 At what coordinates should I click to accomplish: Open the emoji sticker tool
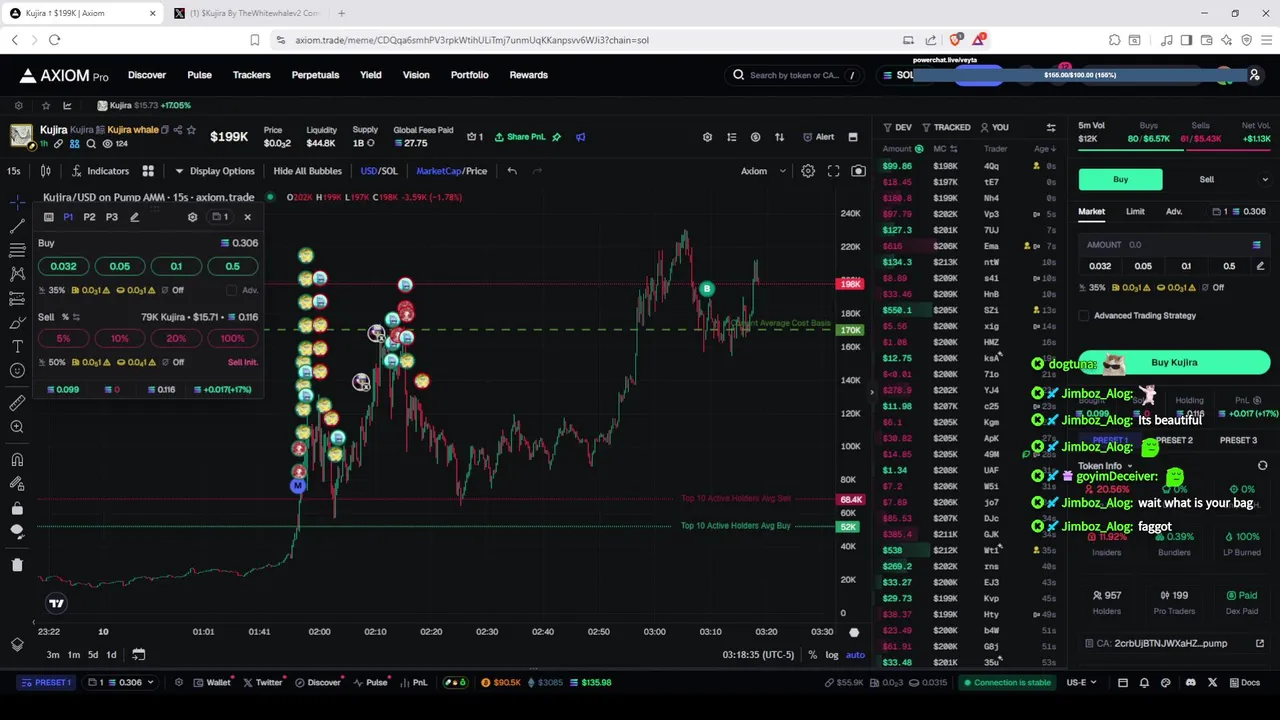[17, 371]
